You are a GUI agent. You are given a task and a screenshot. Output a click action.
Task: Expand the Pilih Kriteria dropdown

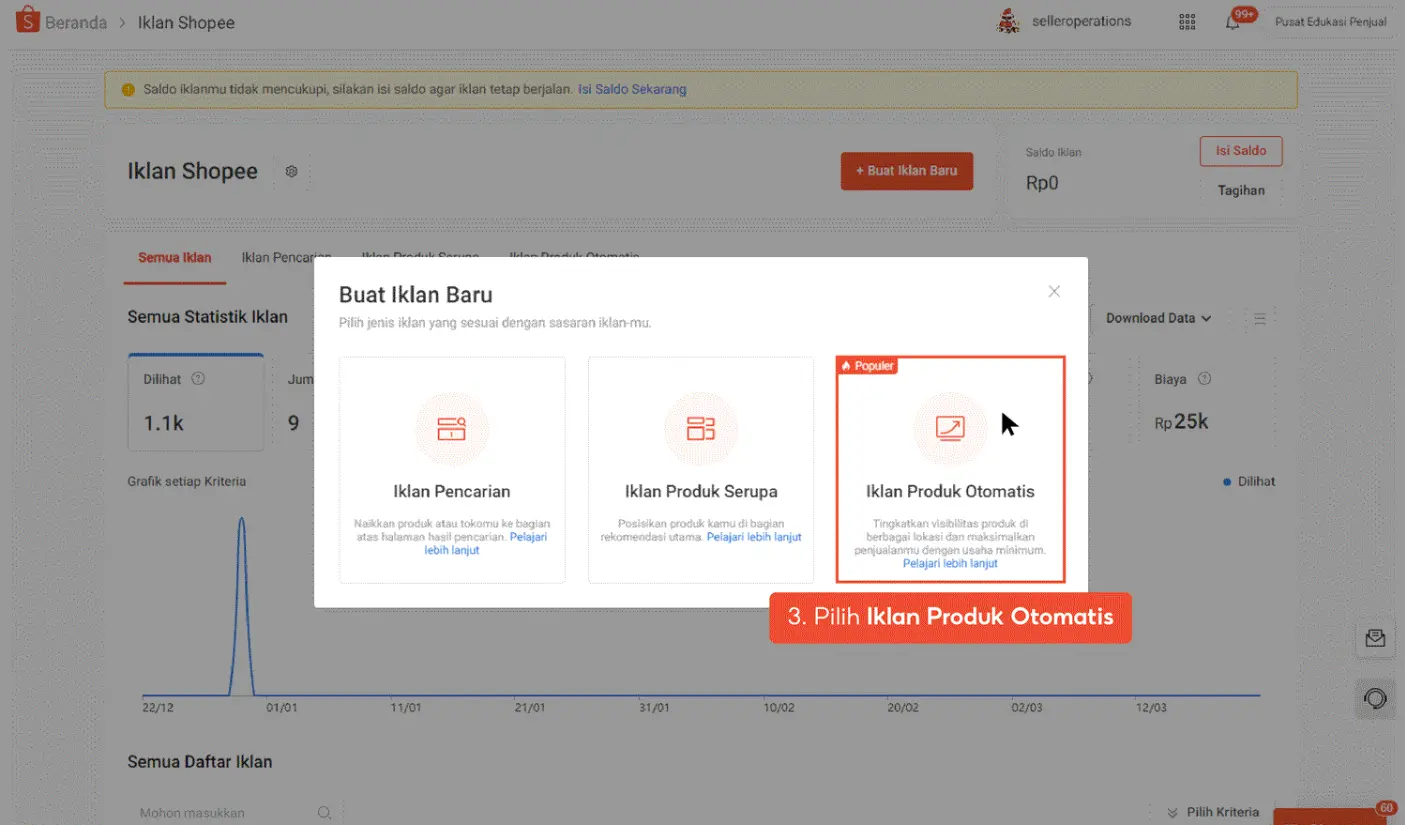[x=1213, y=811]
